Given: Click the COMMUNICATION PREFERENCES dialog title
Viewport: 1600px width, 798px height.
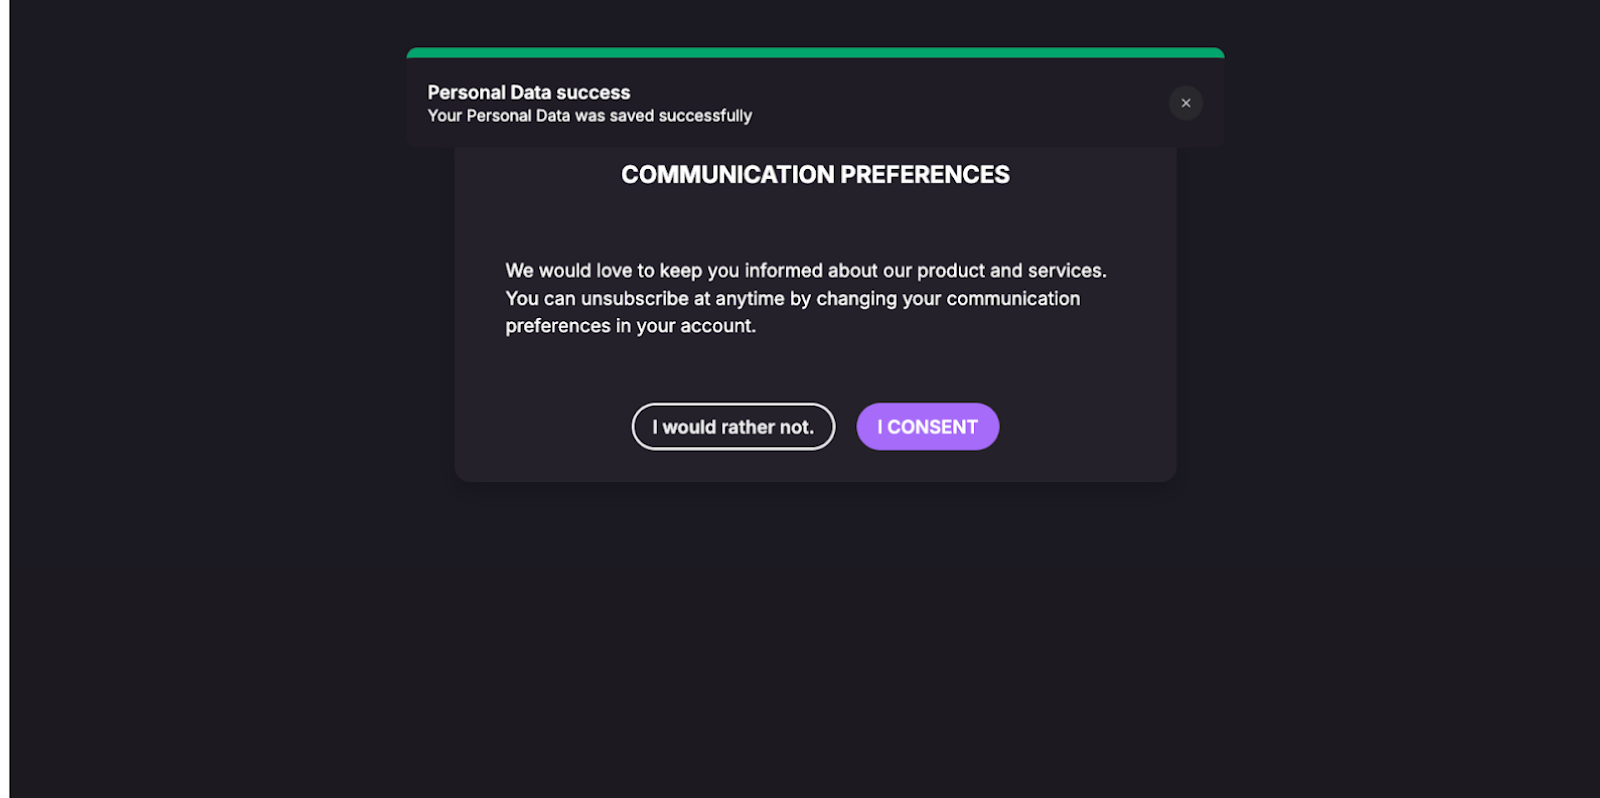Looking at the screenshot, I should click(815, 174).
